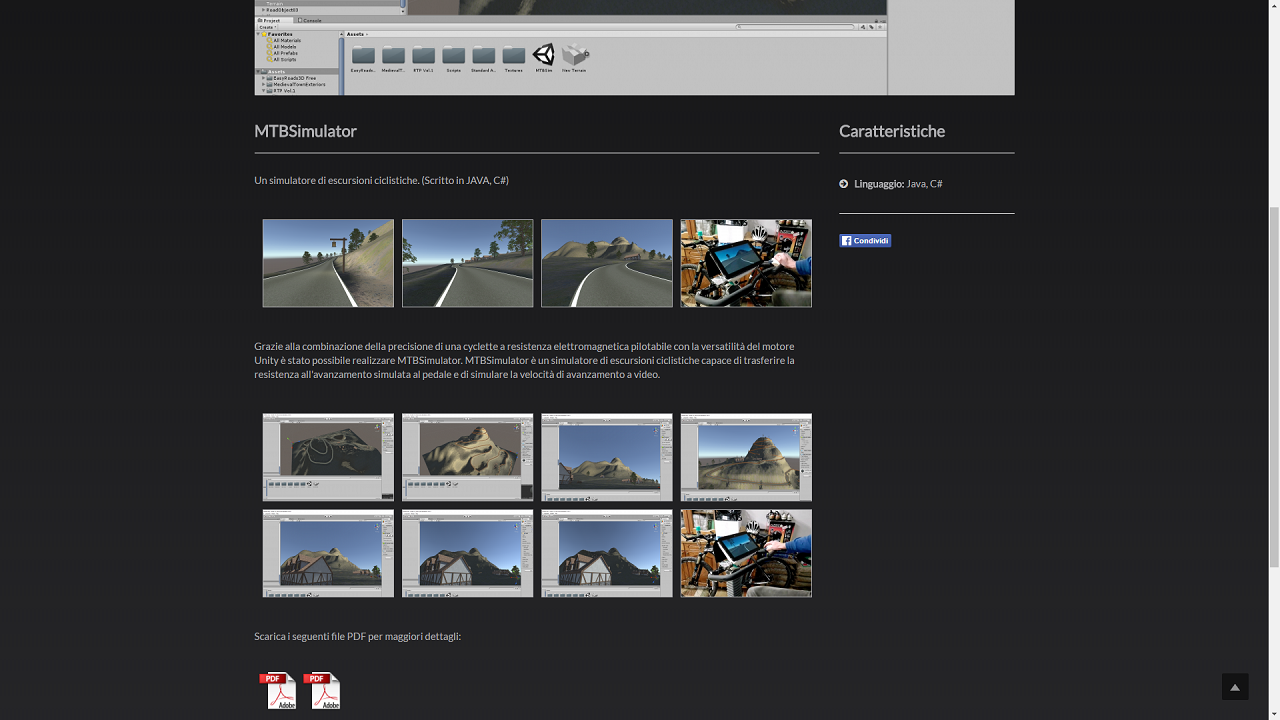Open the curving road hill thumbnail
The image size is (1280, 720).
[607, 263]
